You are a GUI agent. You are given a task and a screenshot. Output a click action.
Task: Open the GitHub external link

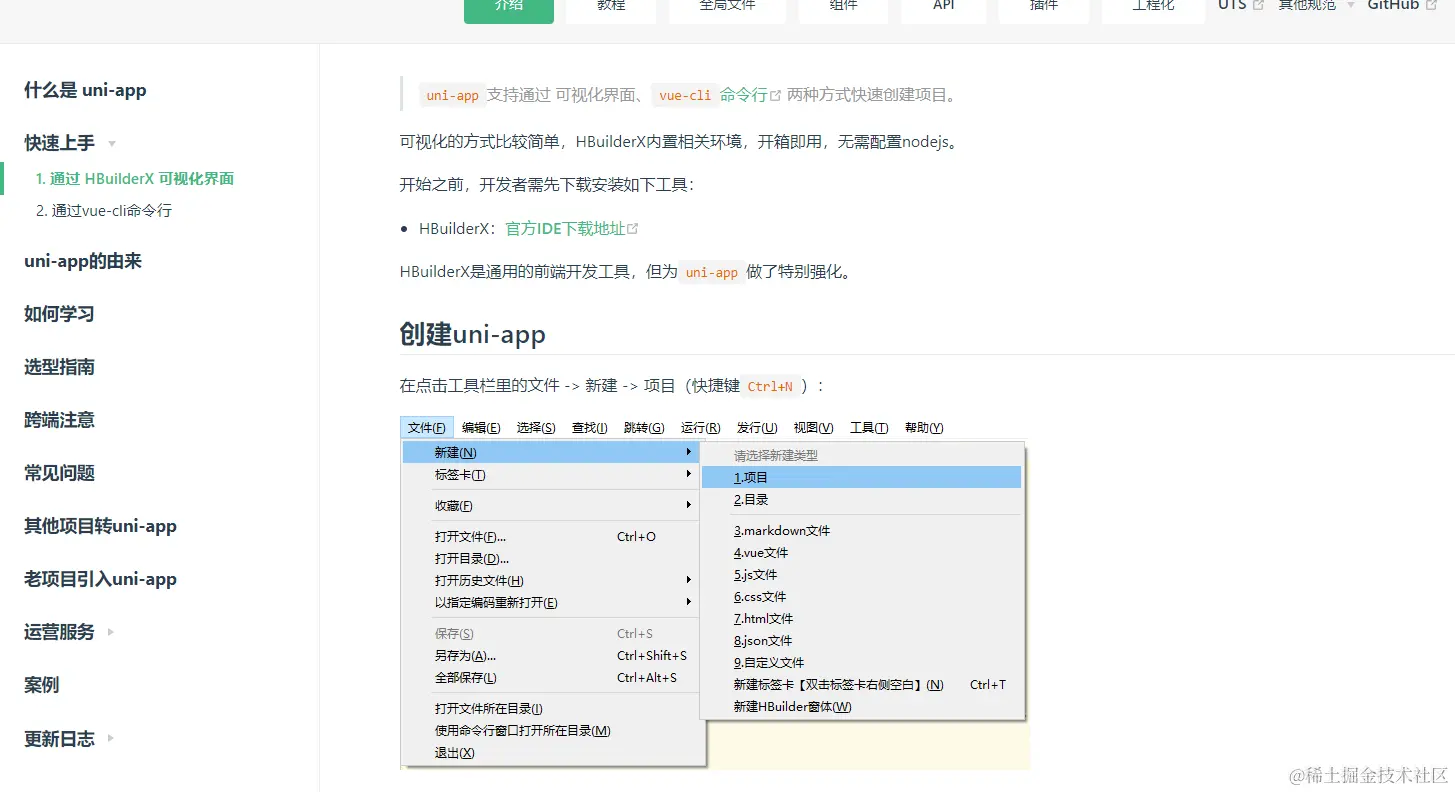click(x=1401, y=6)
